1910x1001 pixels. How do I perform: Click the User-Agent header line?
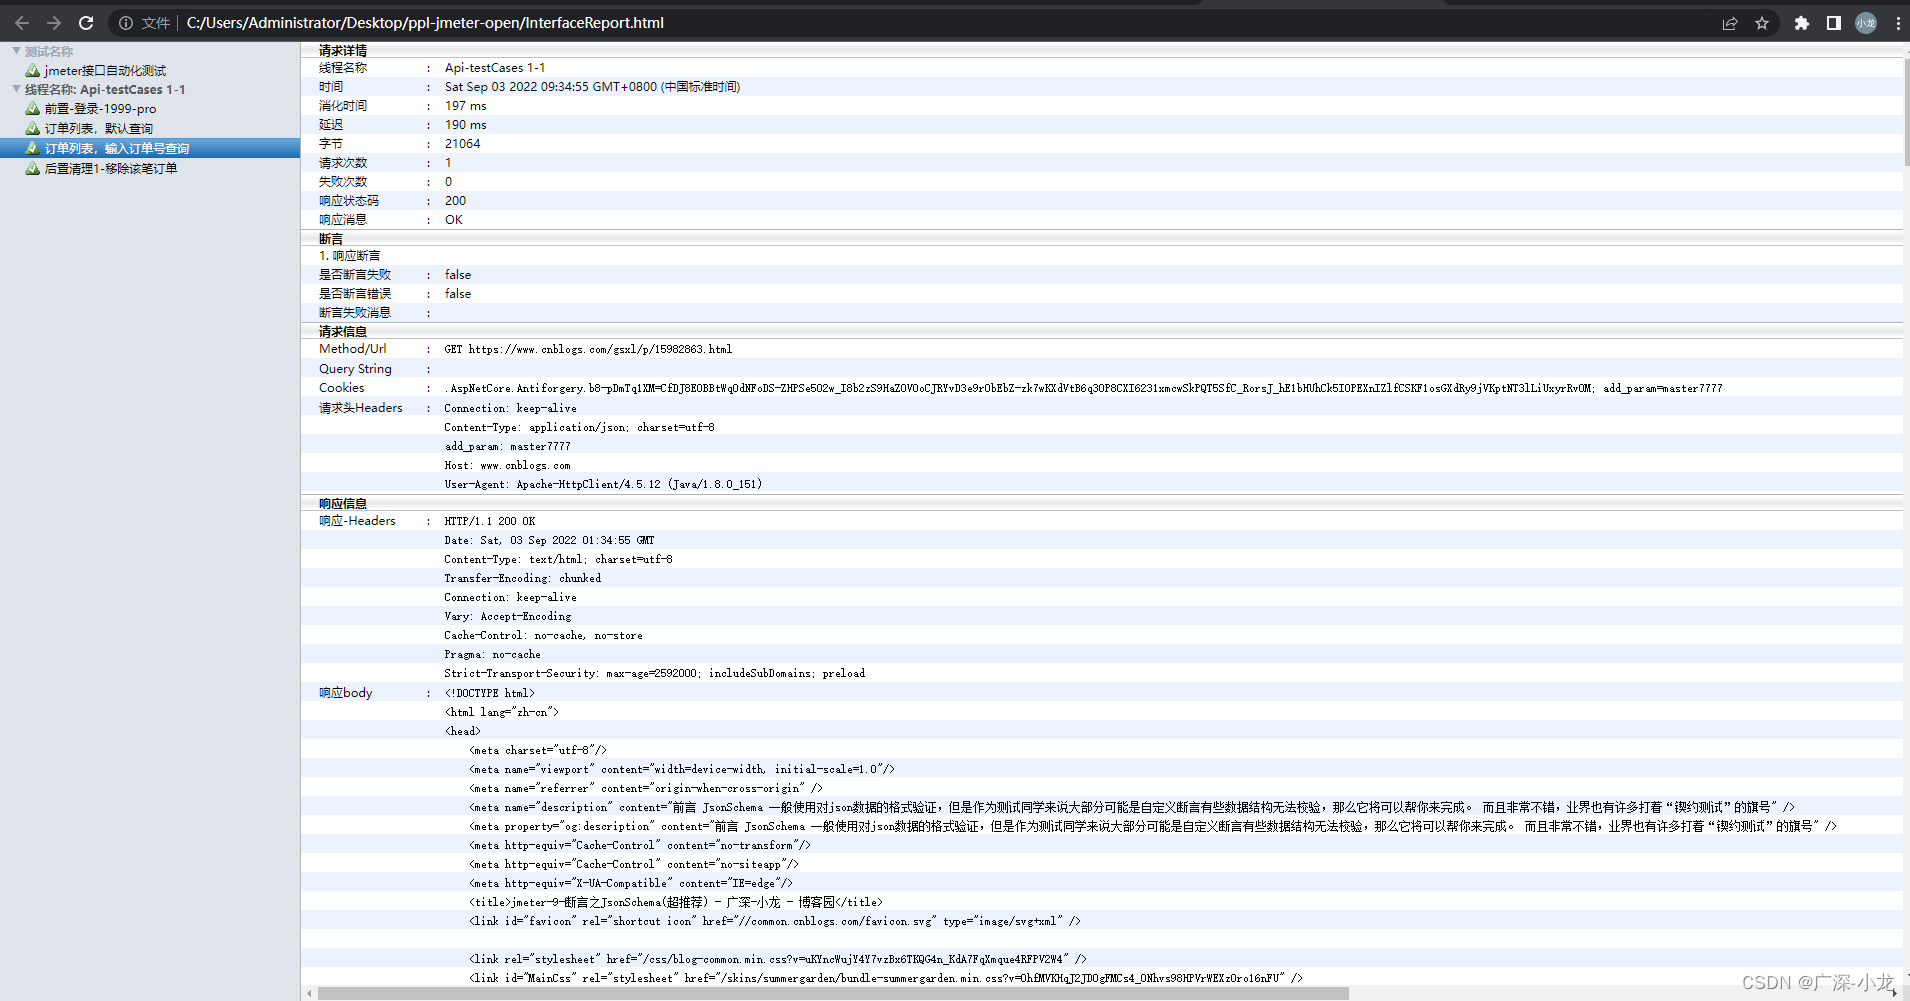point(603,484)
